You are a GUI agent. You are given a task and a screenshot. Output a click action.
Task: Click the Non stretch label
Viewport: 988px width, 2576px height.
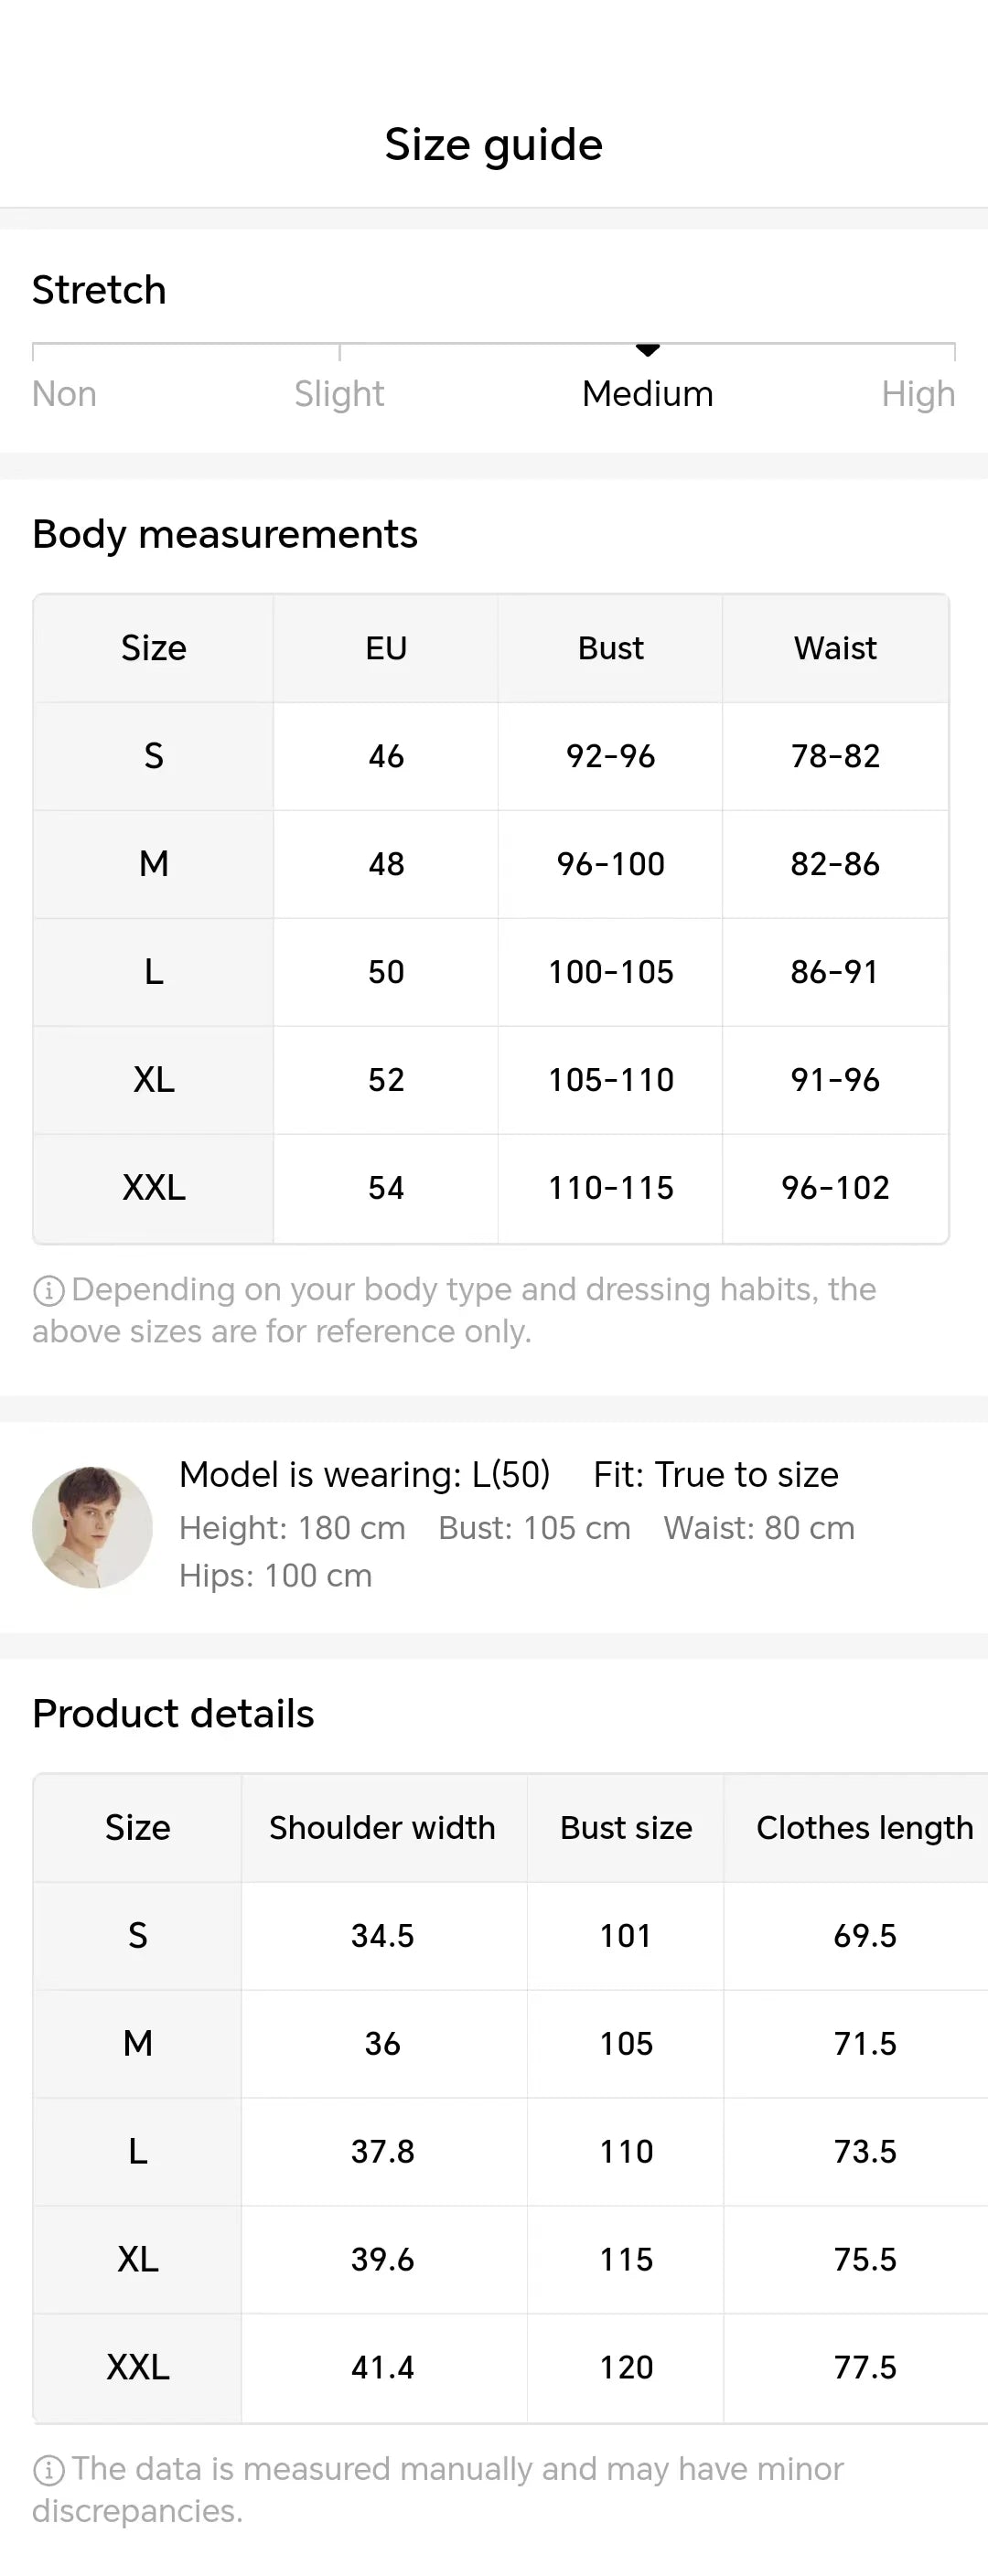click(x=64, y=394)
